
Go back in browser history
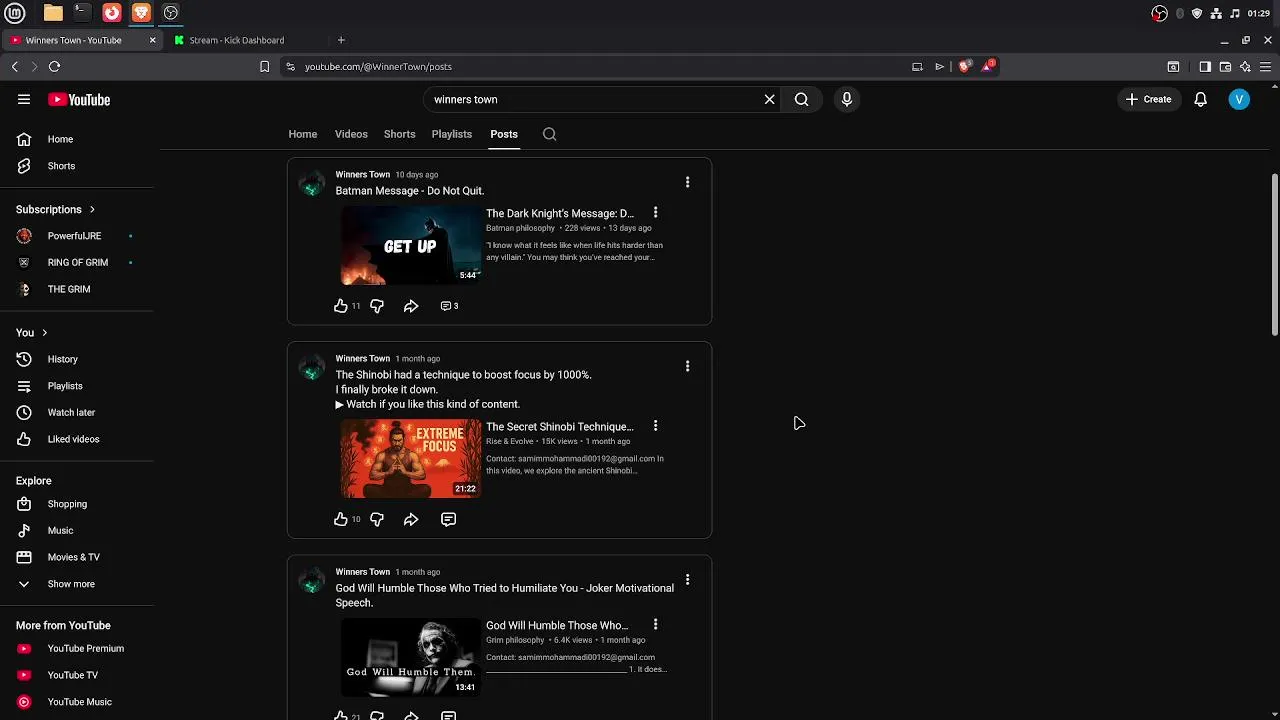(14, 66)
